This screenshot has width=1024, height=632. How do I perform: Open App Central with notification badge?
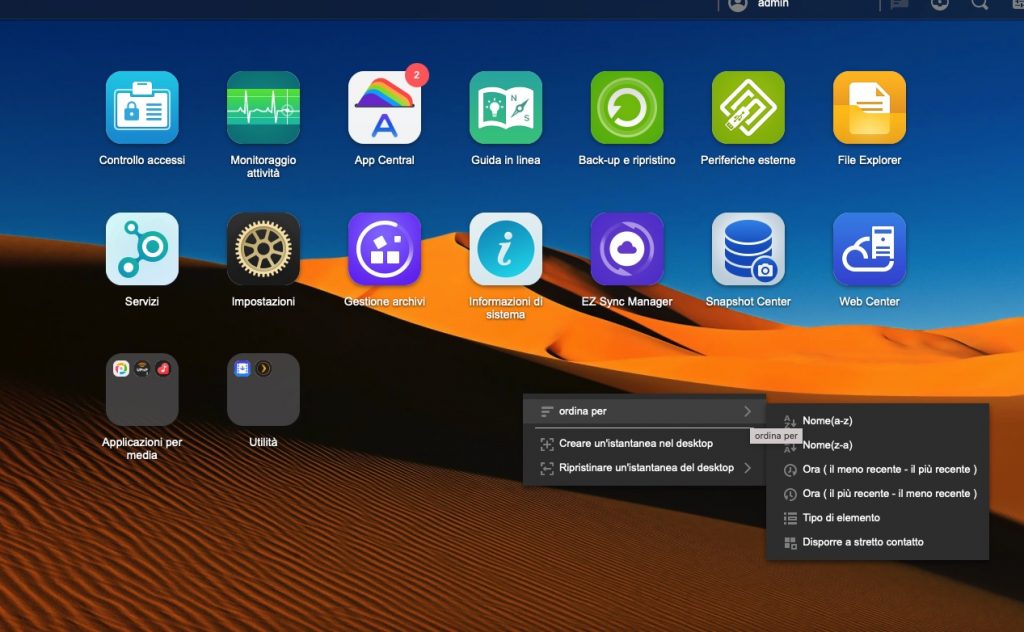click(x=384, y=108)
